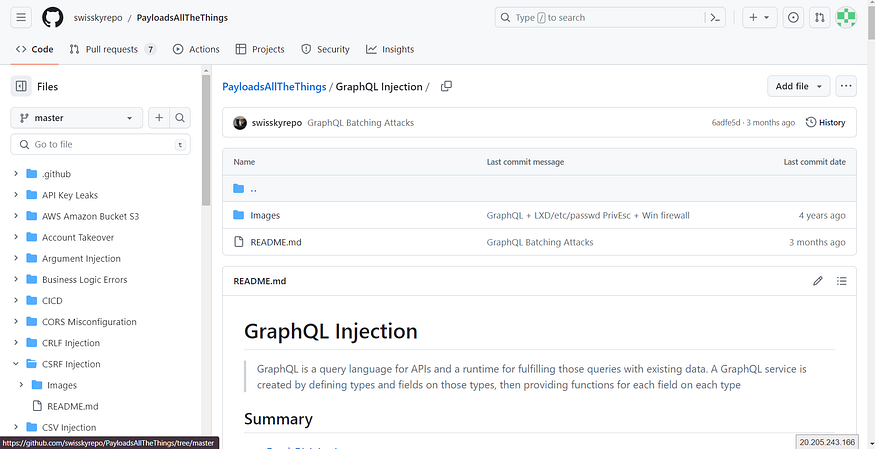Switch to the Insights tab
This screenshot has height=449, width=875.
point(390,49)
